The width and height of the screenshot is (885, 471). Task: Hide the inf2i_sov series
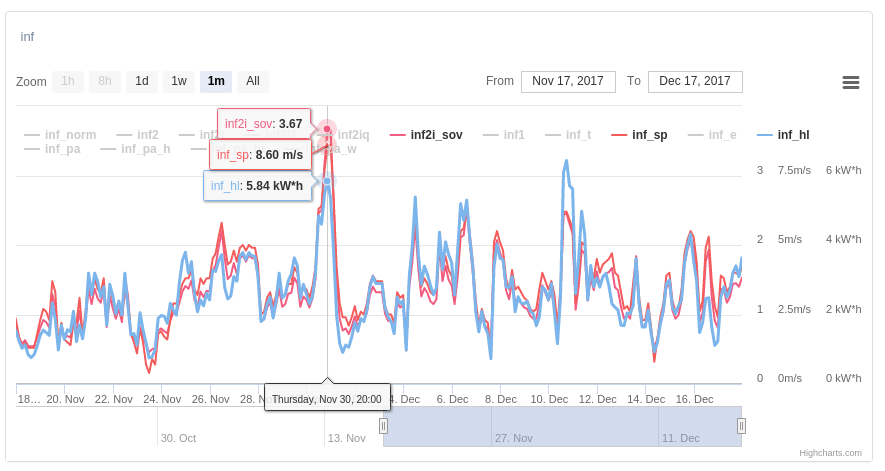(x=426, y=135)
